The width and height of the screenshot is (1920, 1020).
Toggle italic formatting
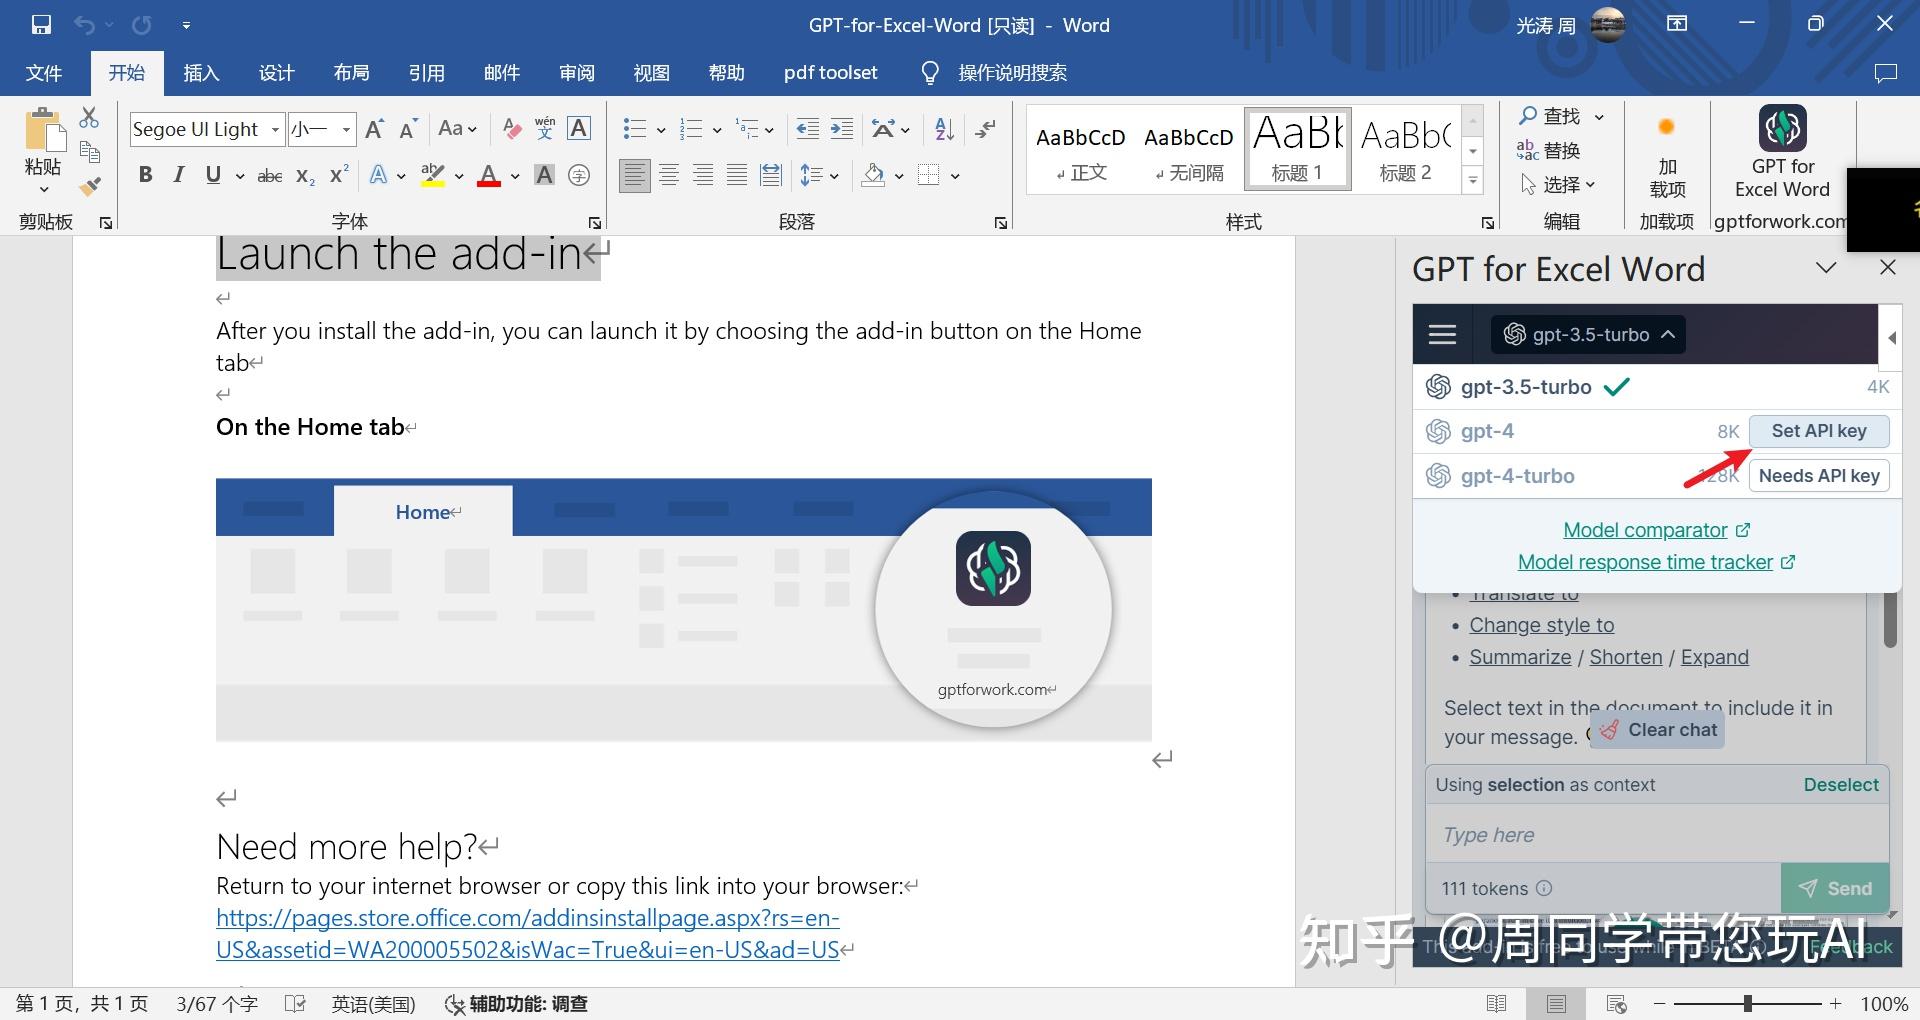[x=179, y=175]
